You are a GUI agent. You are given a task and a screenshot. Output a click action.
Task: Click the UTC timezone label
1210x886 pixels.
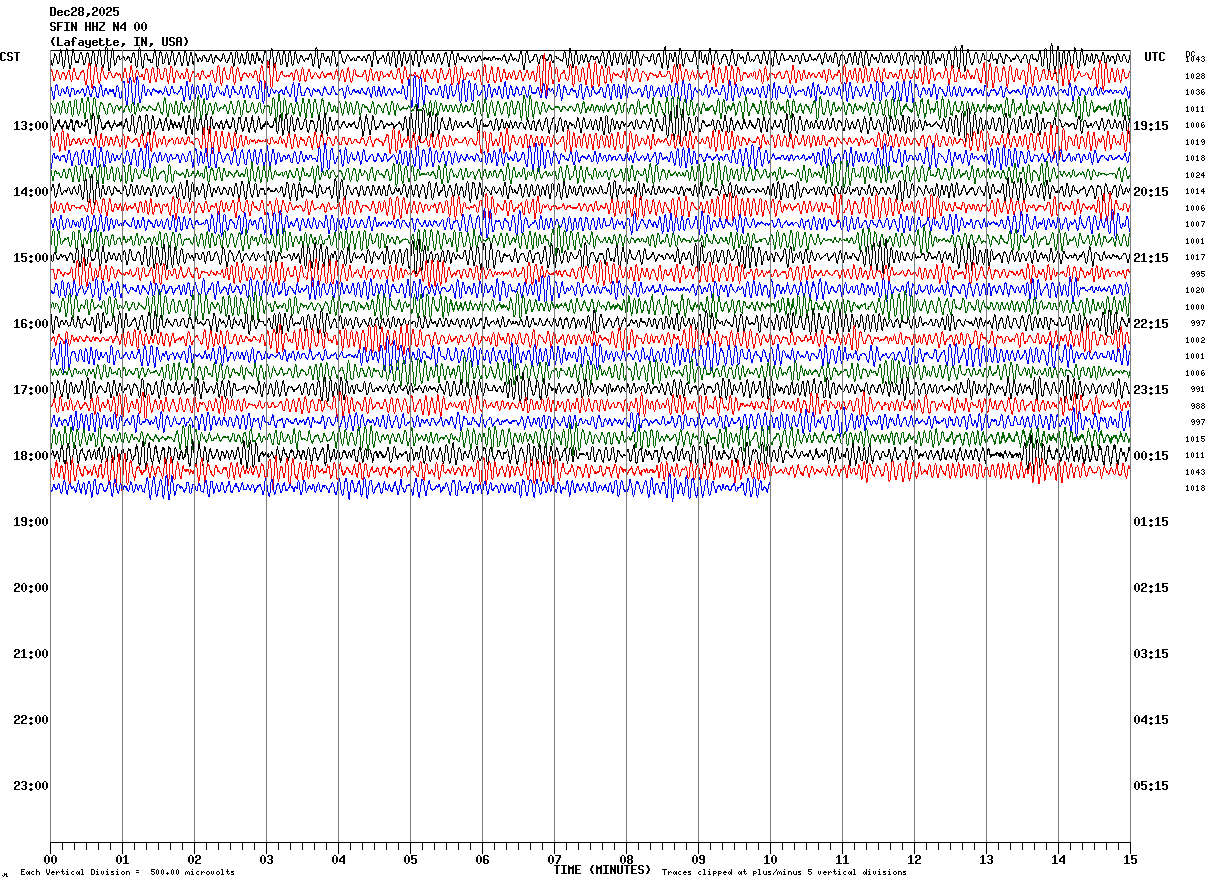1155,57
